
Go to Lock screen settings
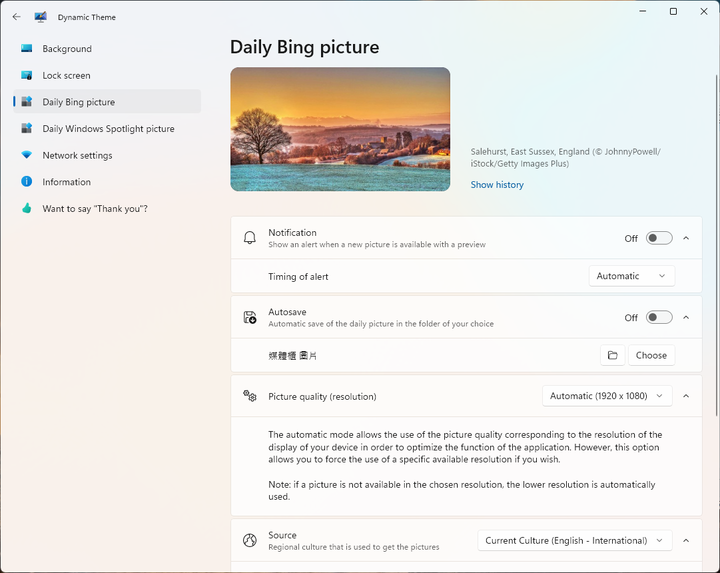pyautogui.click(x=107, y=75)
